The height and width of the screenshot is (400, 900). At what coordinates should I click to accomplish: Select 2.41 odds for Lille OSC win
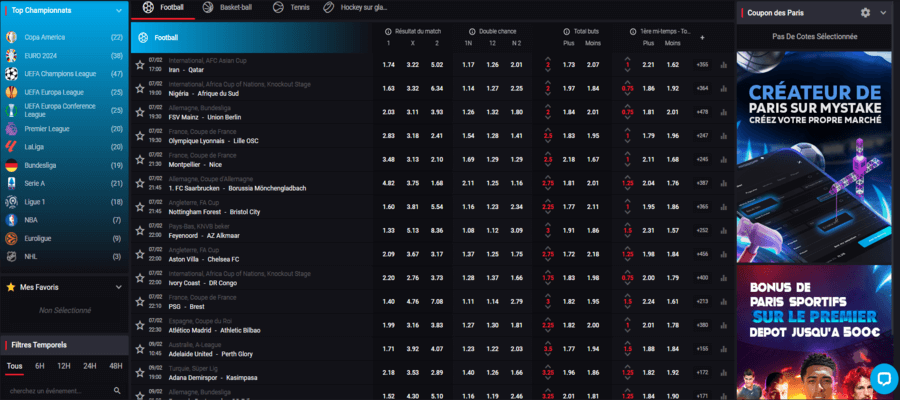click(x=437, y=136)
